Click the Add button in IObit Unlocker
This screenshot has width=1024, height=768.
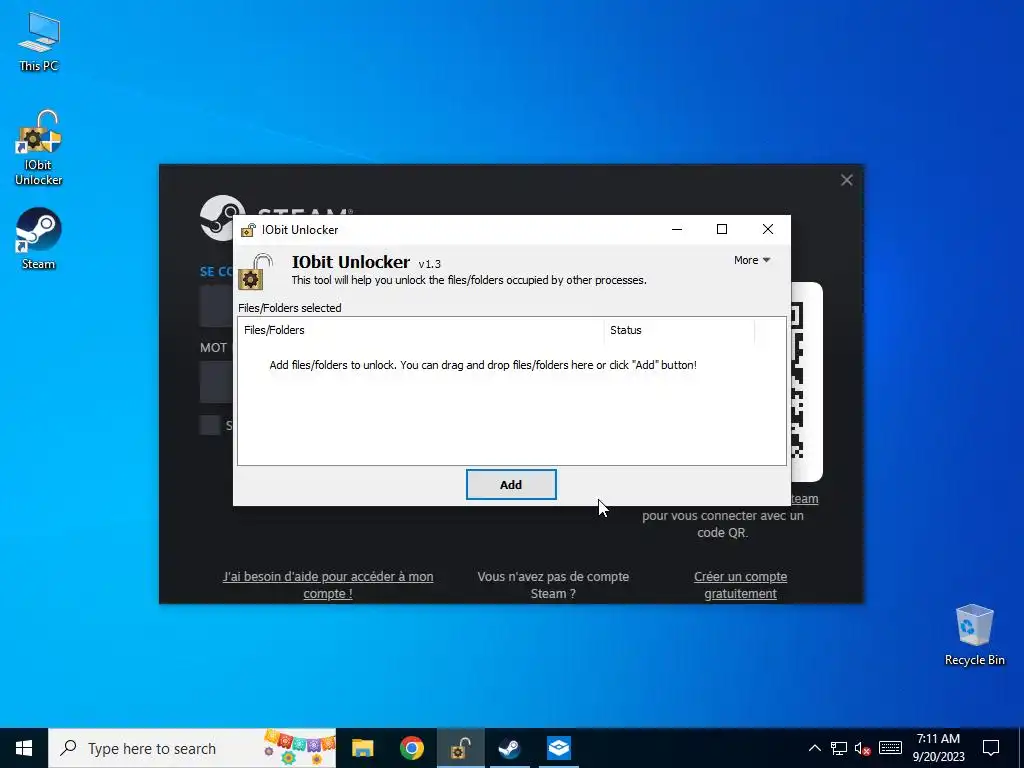(511, 485)
